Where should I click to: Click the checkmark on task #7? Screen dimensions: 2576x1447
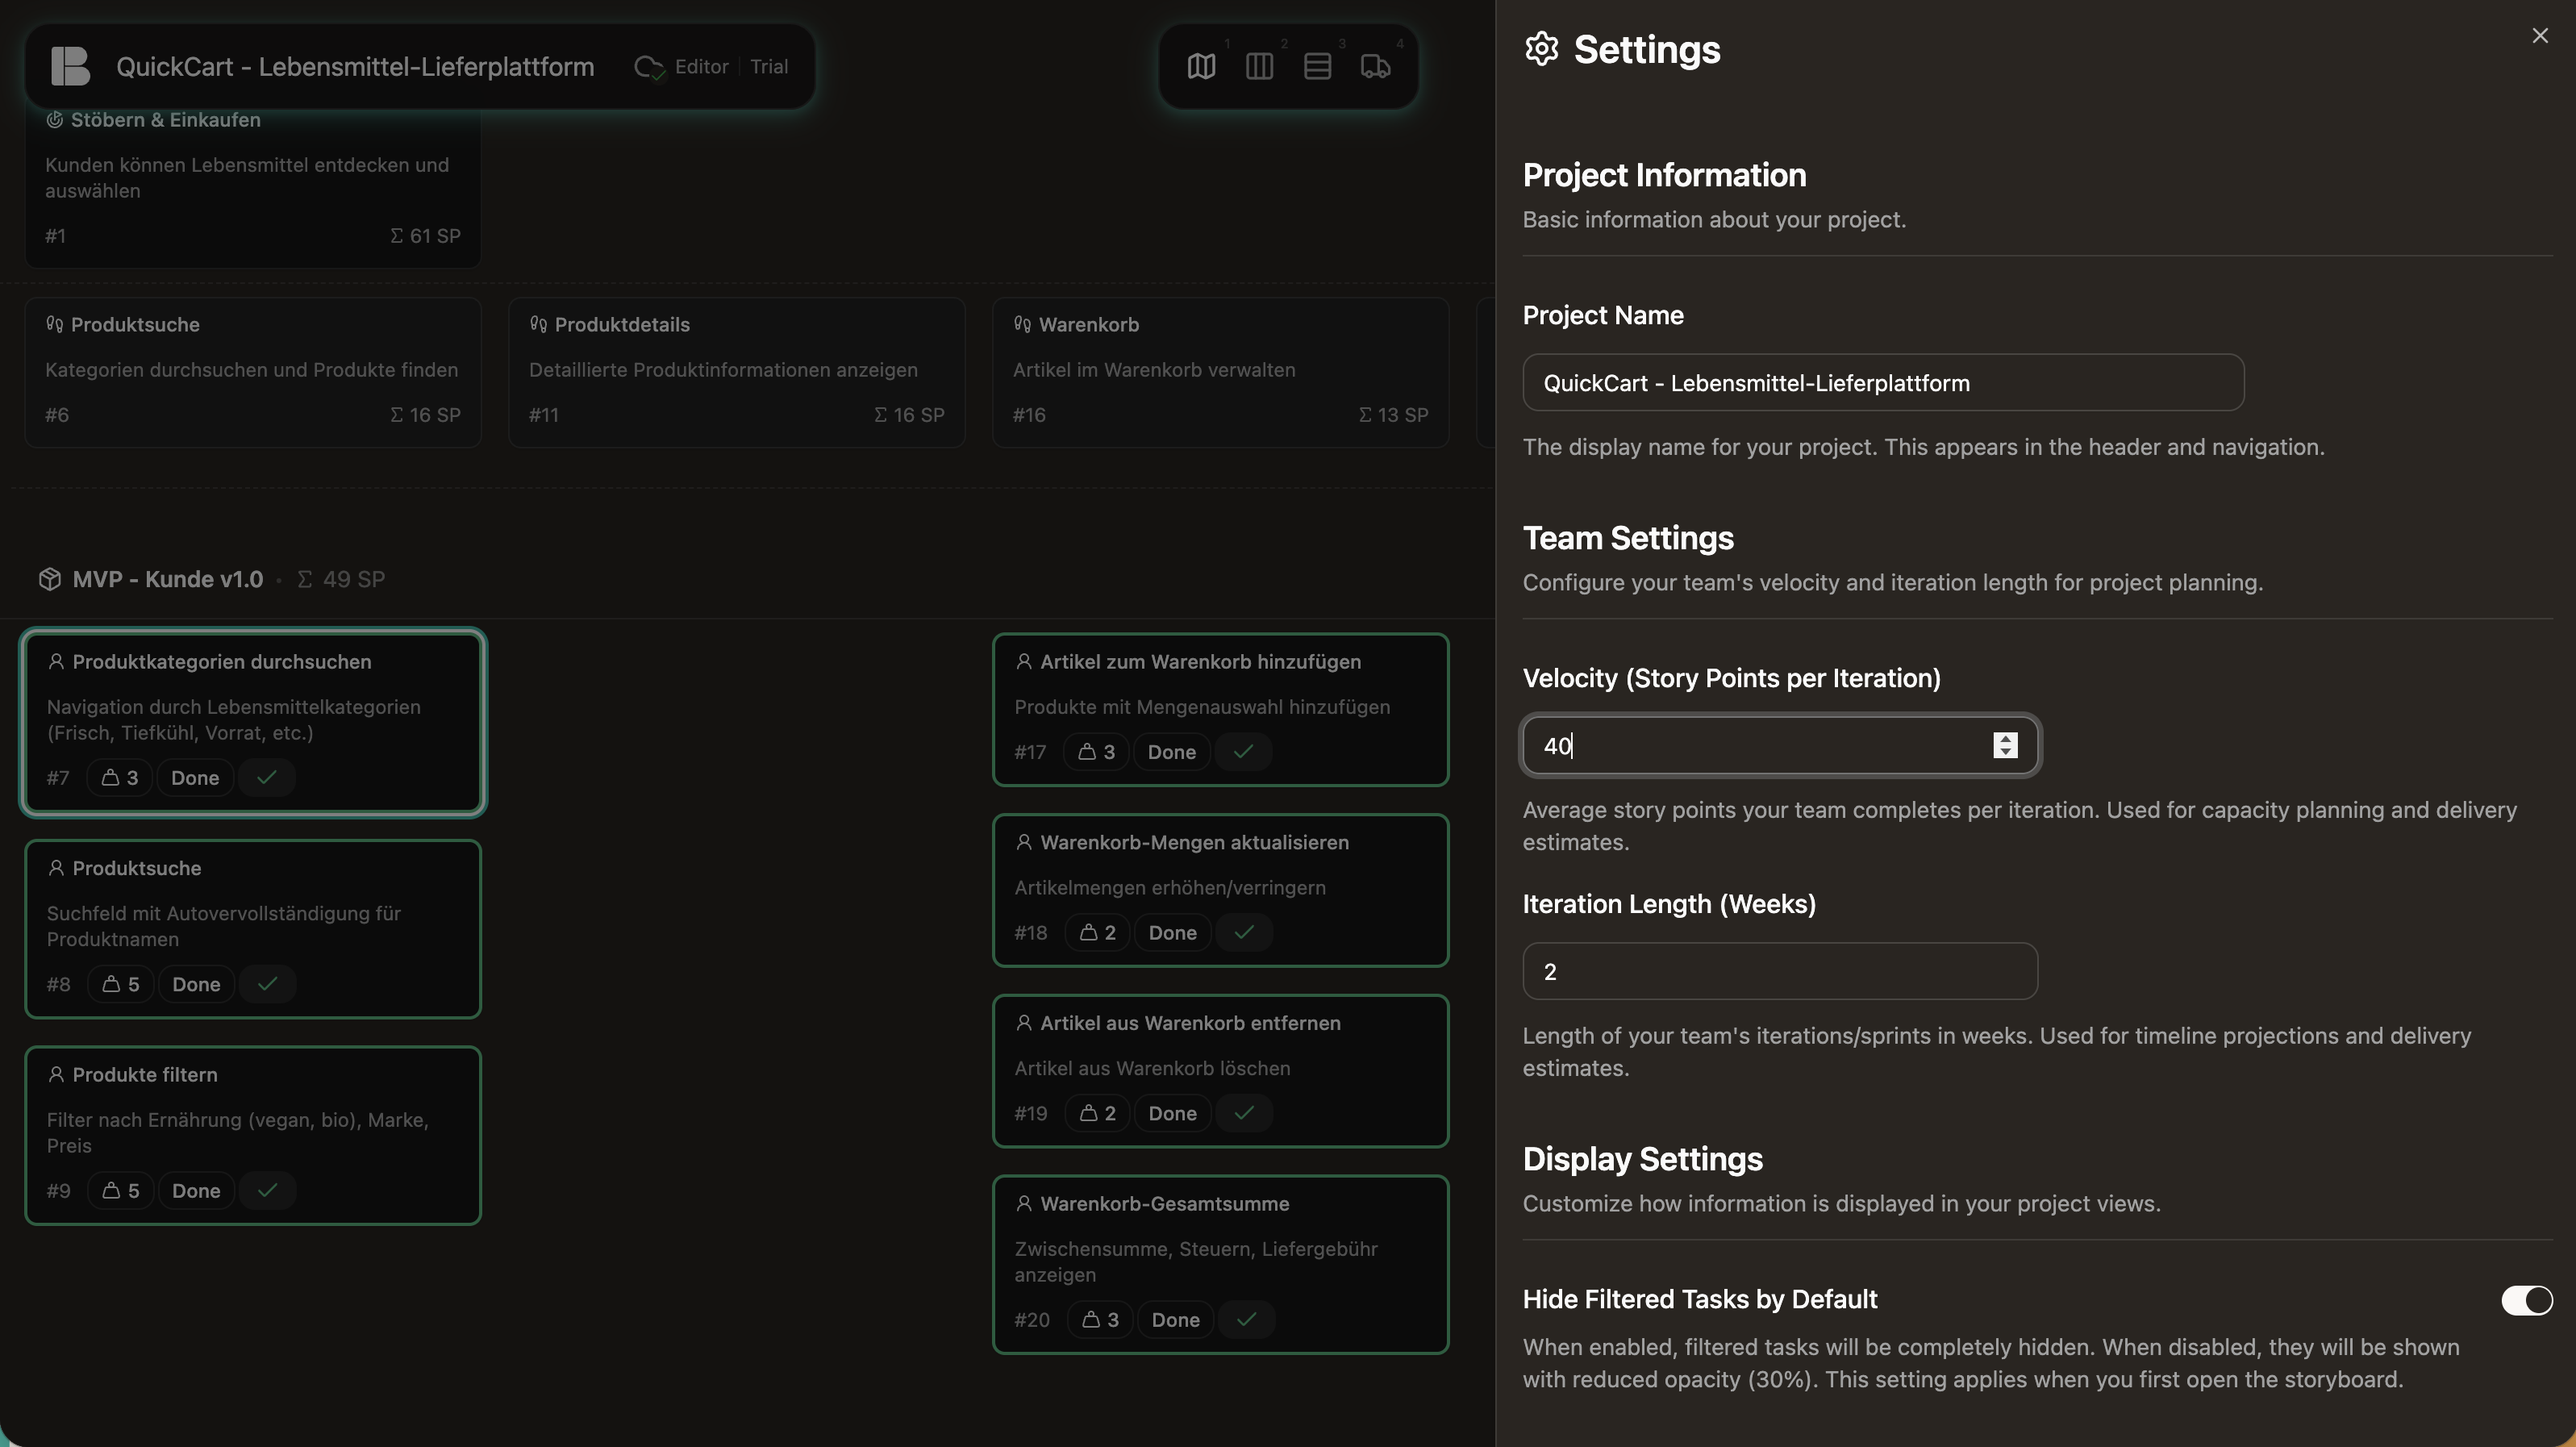tap(266, 778)
